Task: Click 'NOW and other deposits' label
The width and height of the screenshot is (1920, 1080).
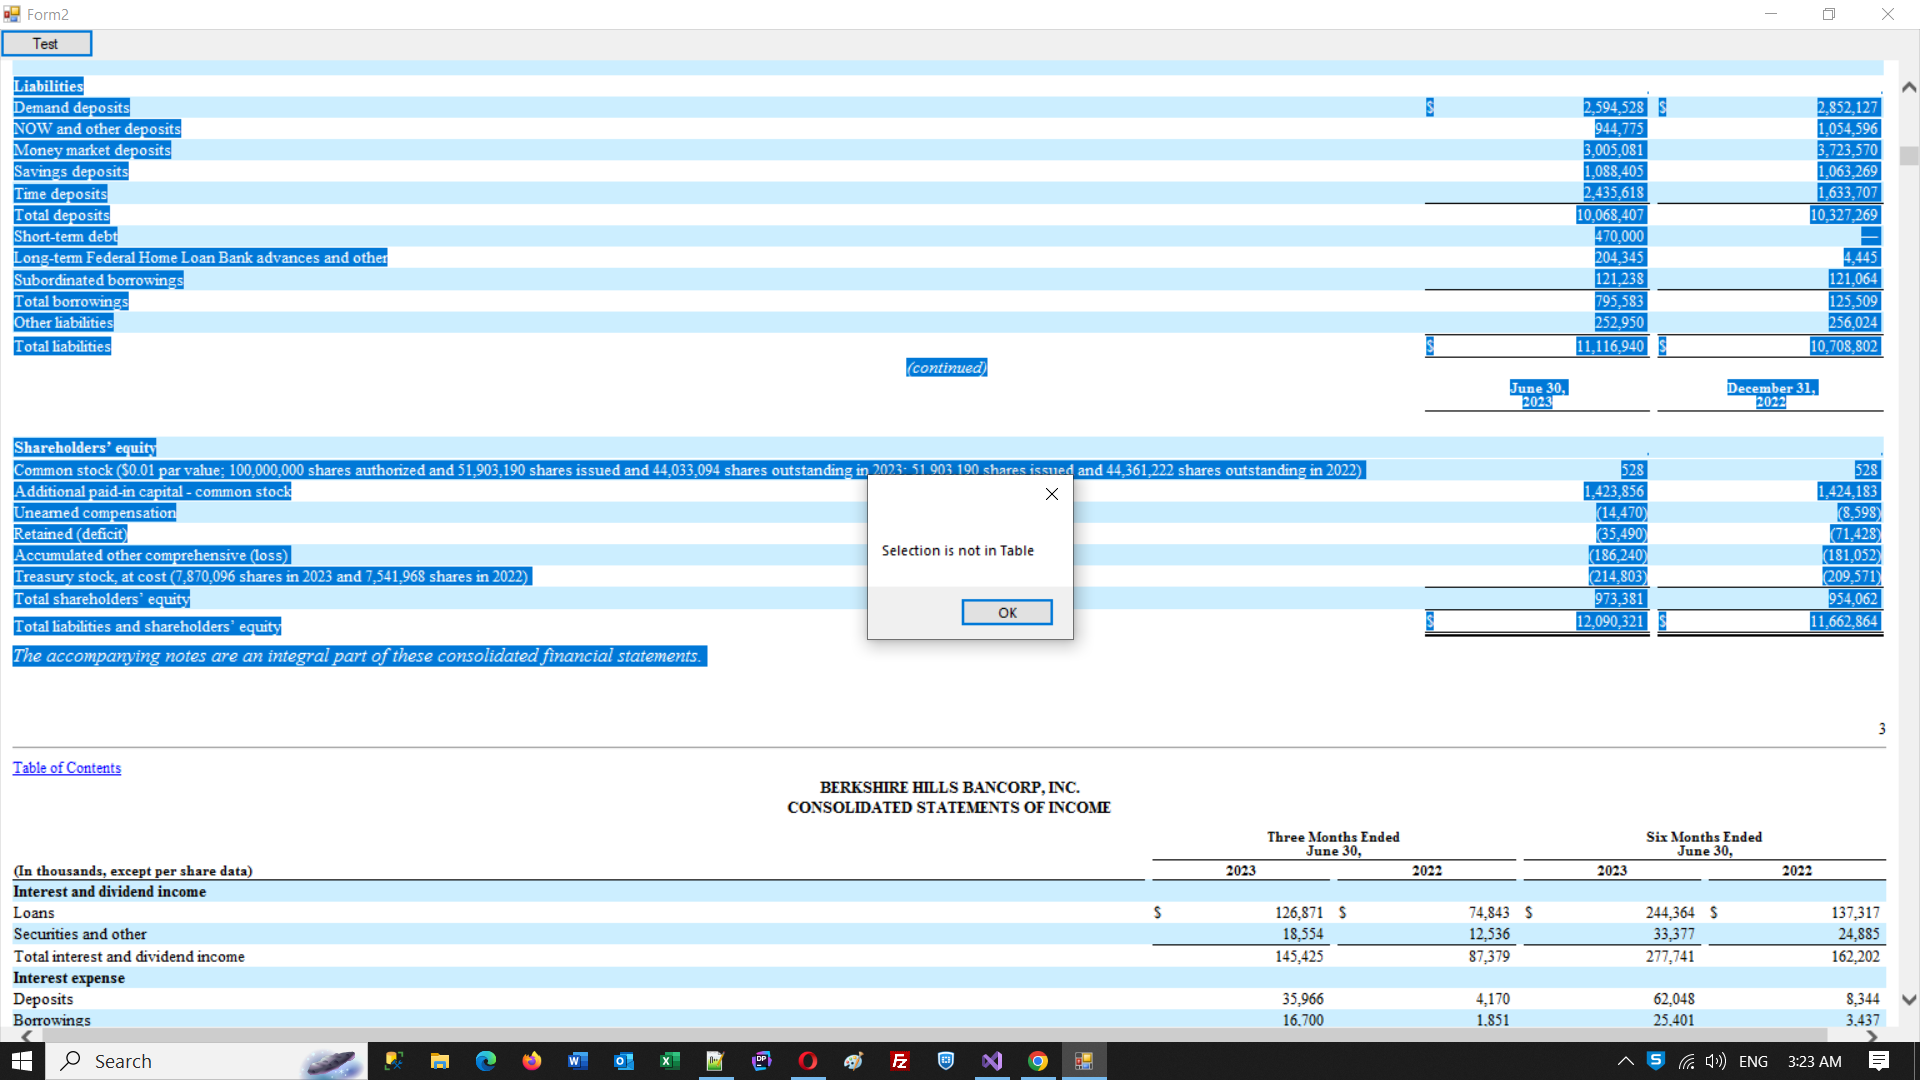Action: (97, 129)
